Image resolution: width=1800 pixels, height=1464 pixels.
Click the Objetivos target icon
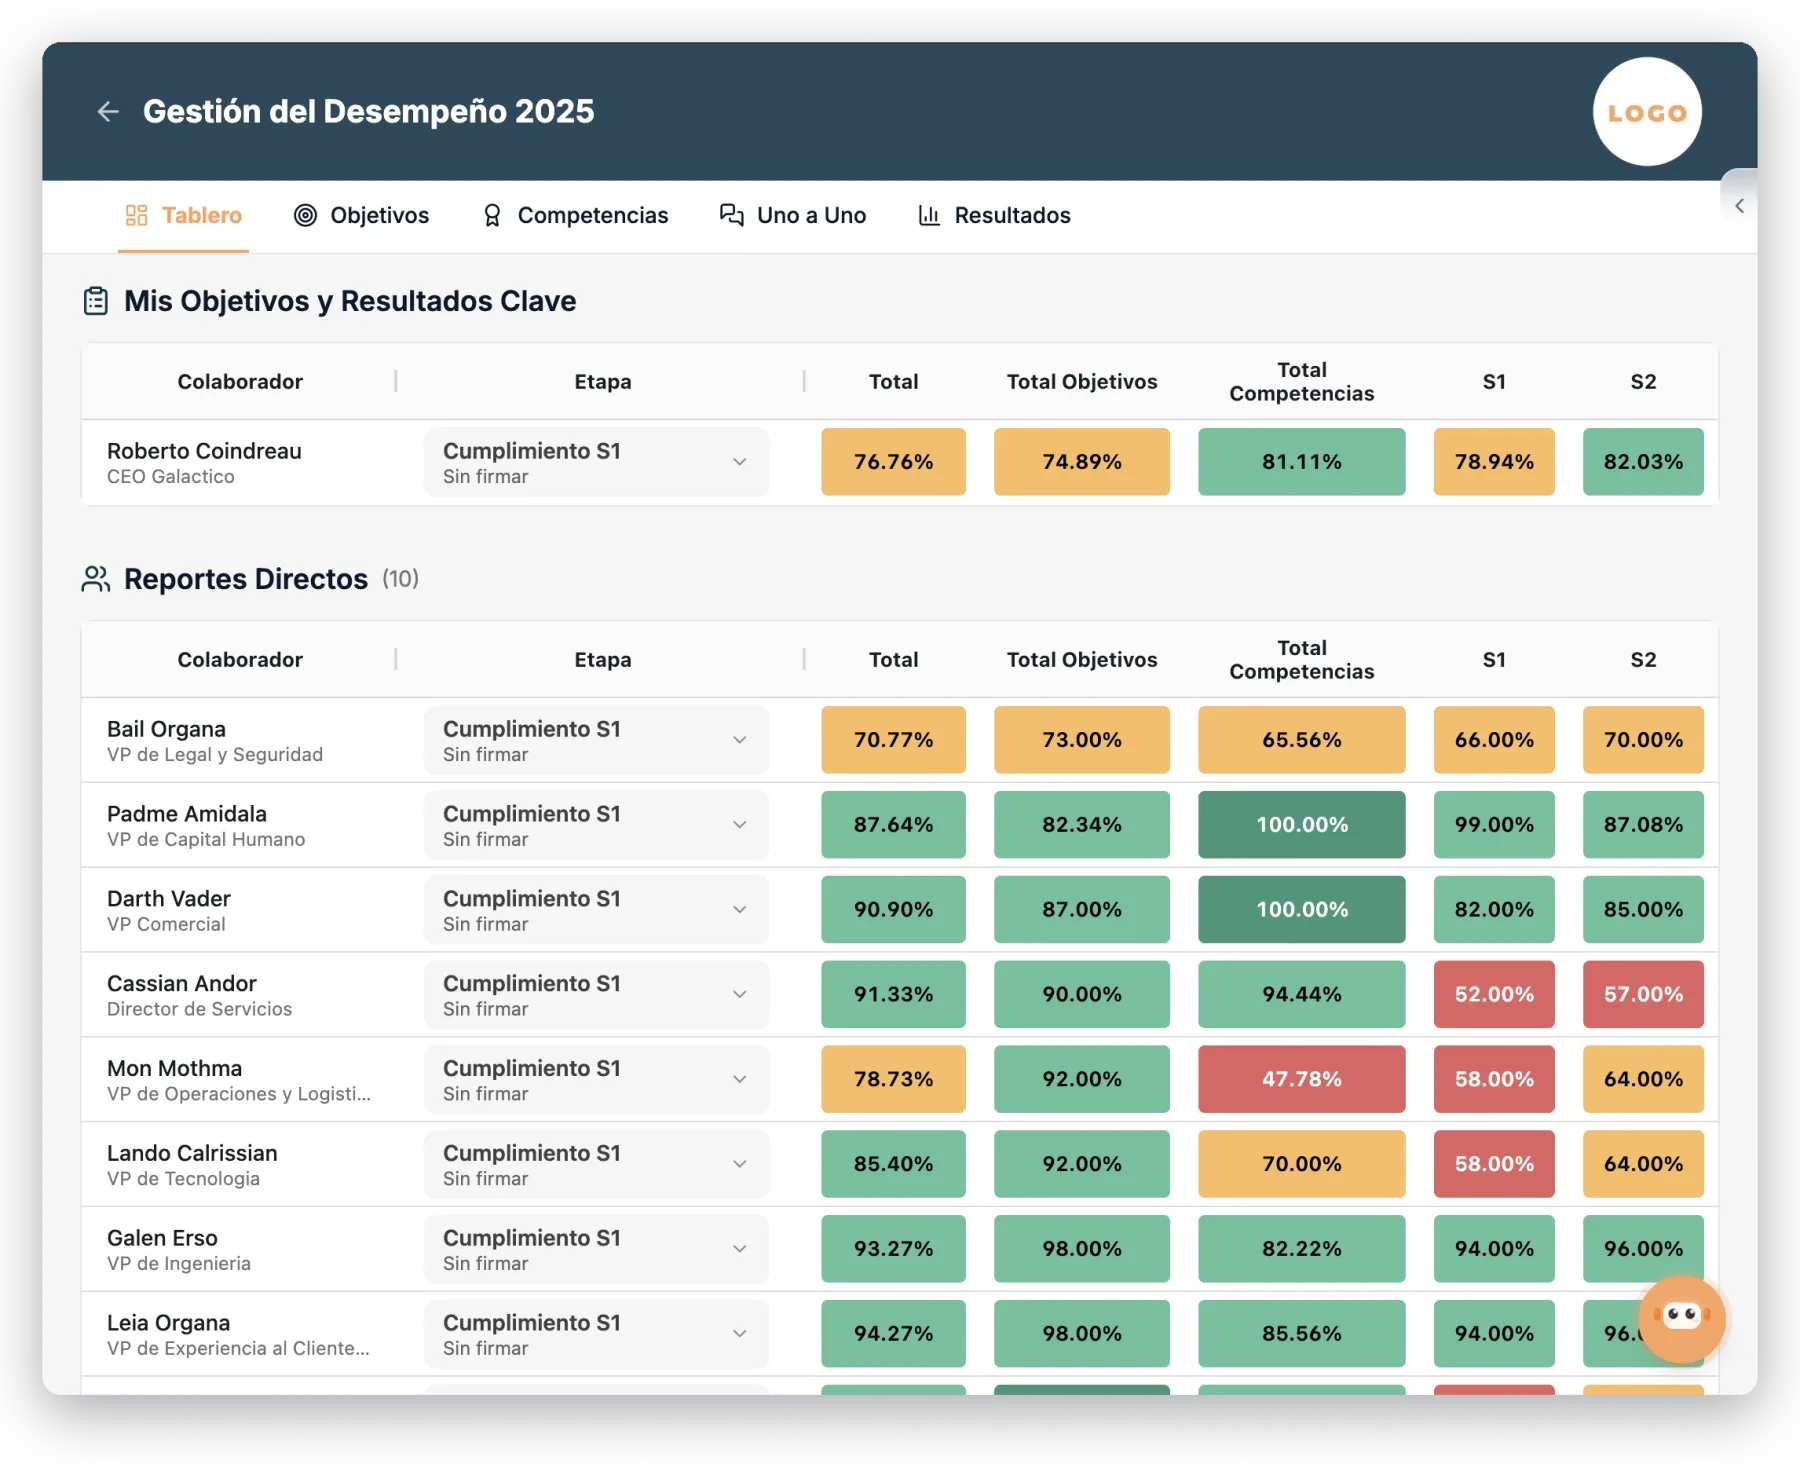[x=305, y=216]
